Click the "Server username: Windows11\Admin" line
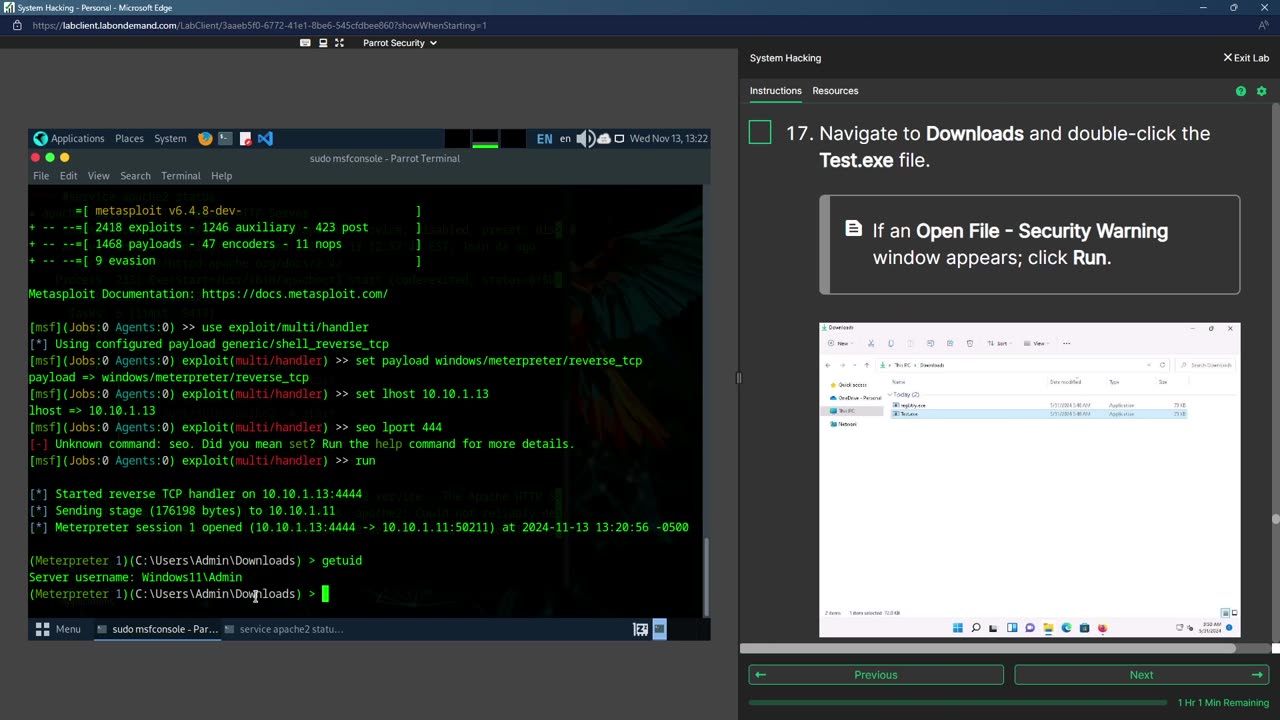 point(135,577)
